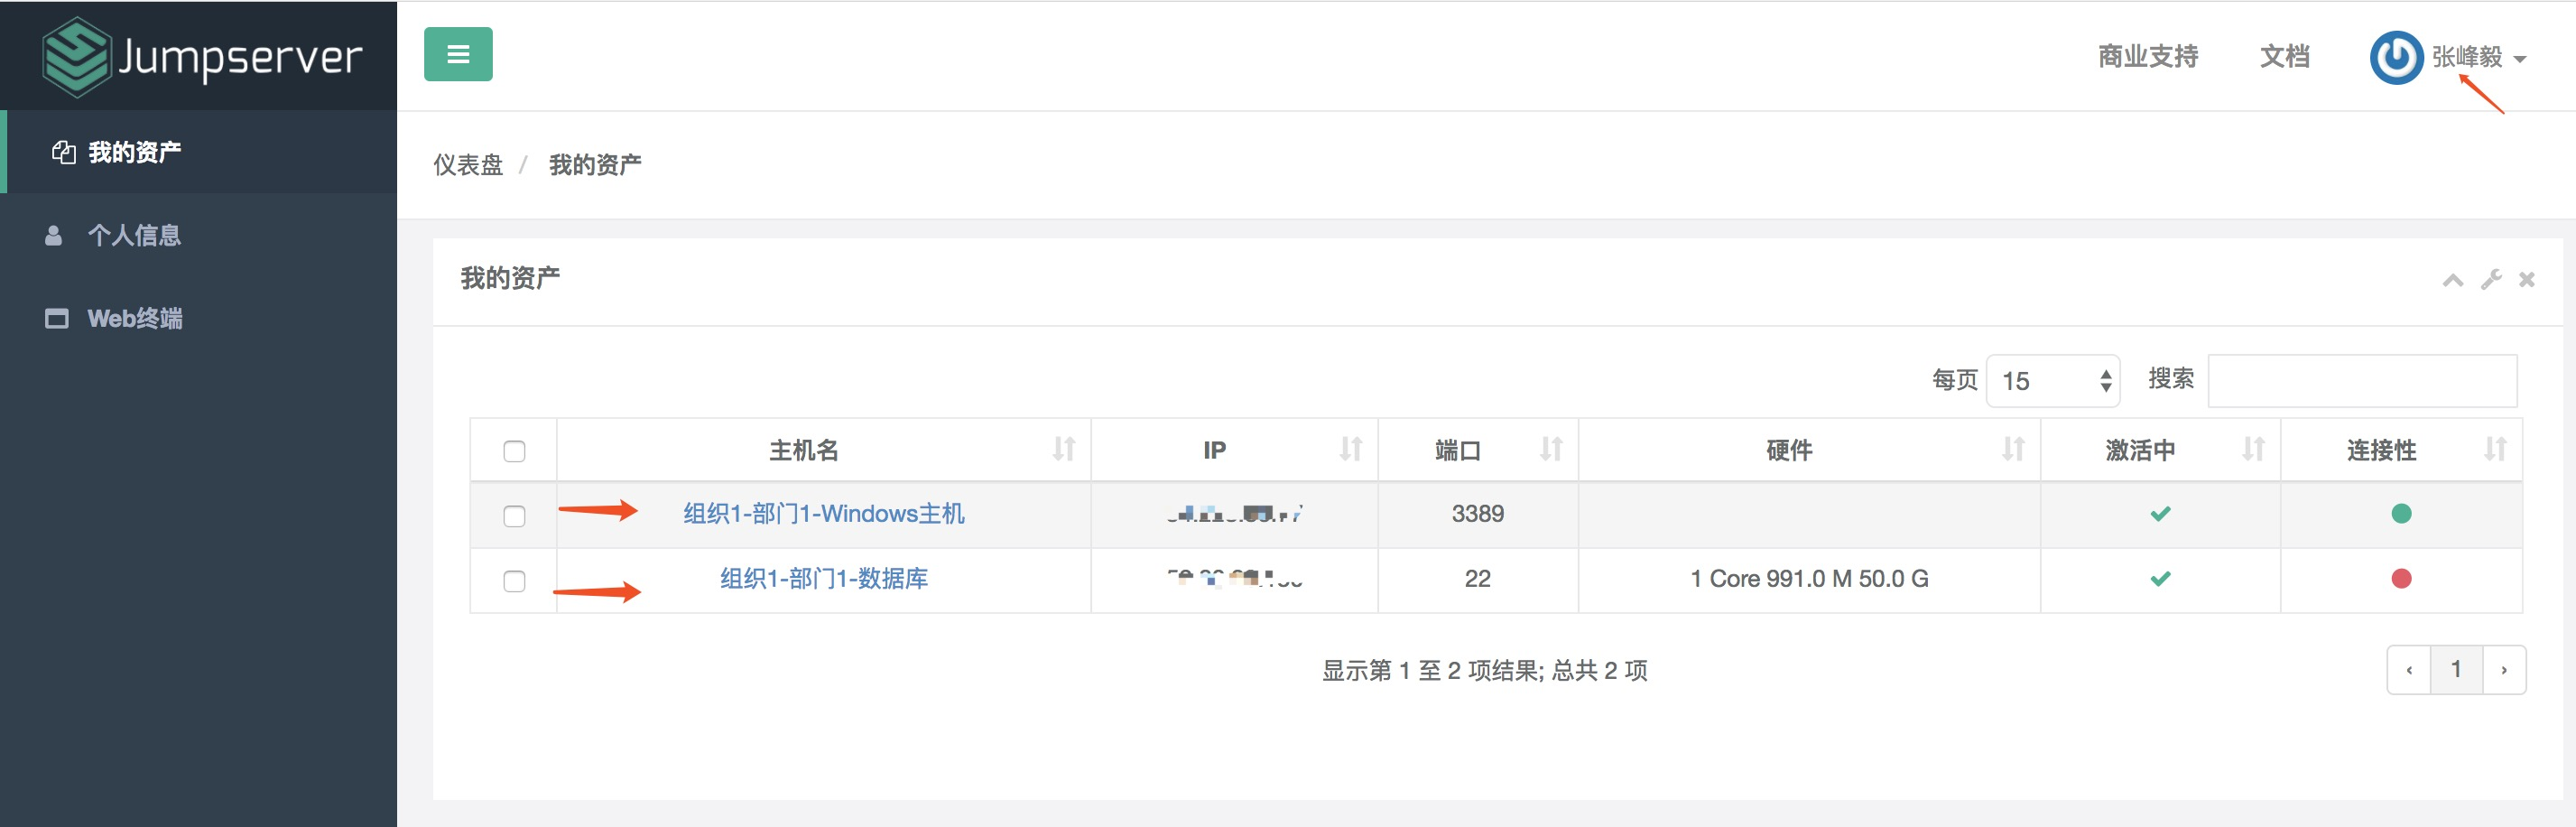Click the 商业支持 link
The height and width of the screenshot is (827, 2576).
[x=2146, y=57]
